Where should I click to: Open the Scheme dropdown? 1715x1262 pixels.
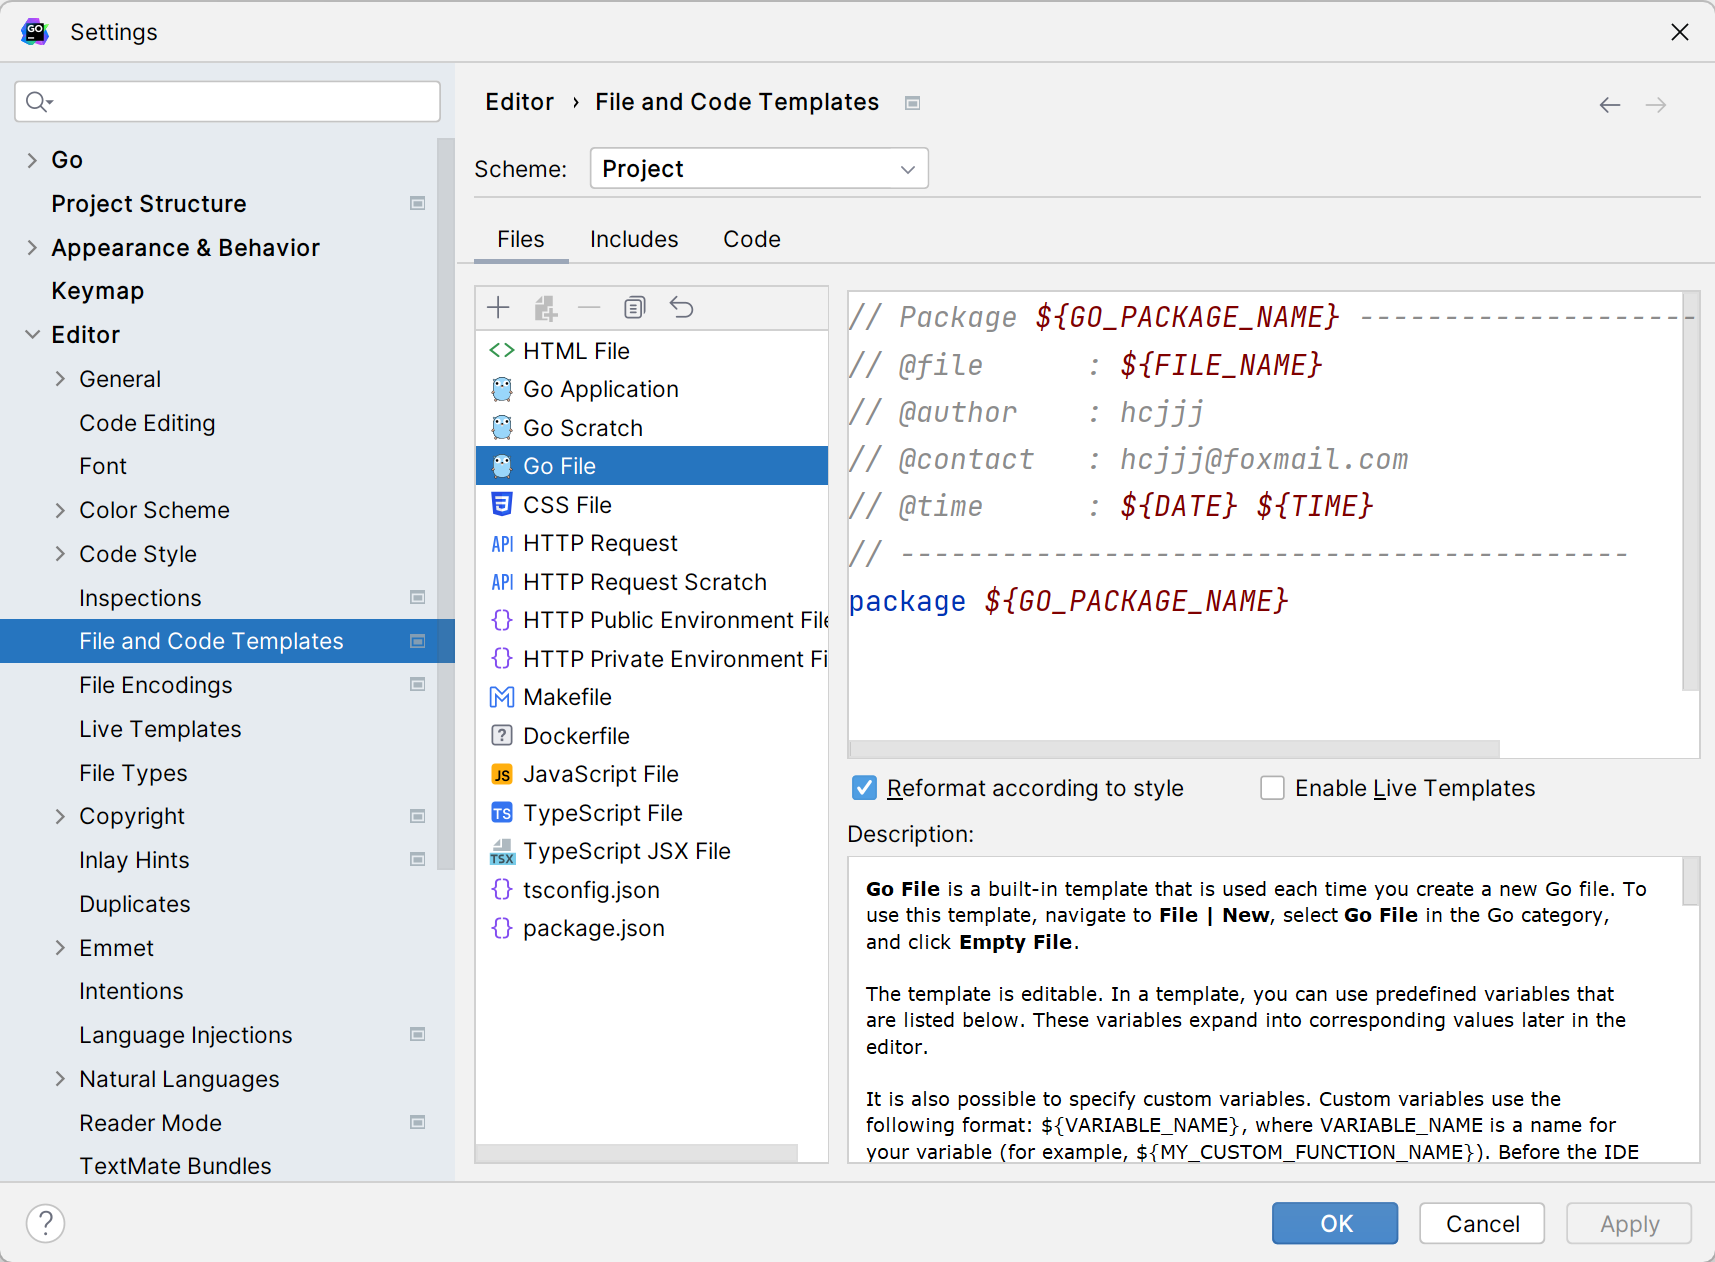tap(759, 169)
